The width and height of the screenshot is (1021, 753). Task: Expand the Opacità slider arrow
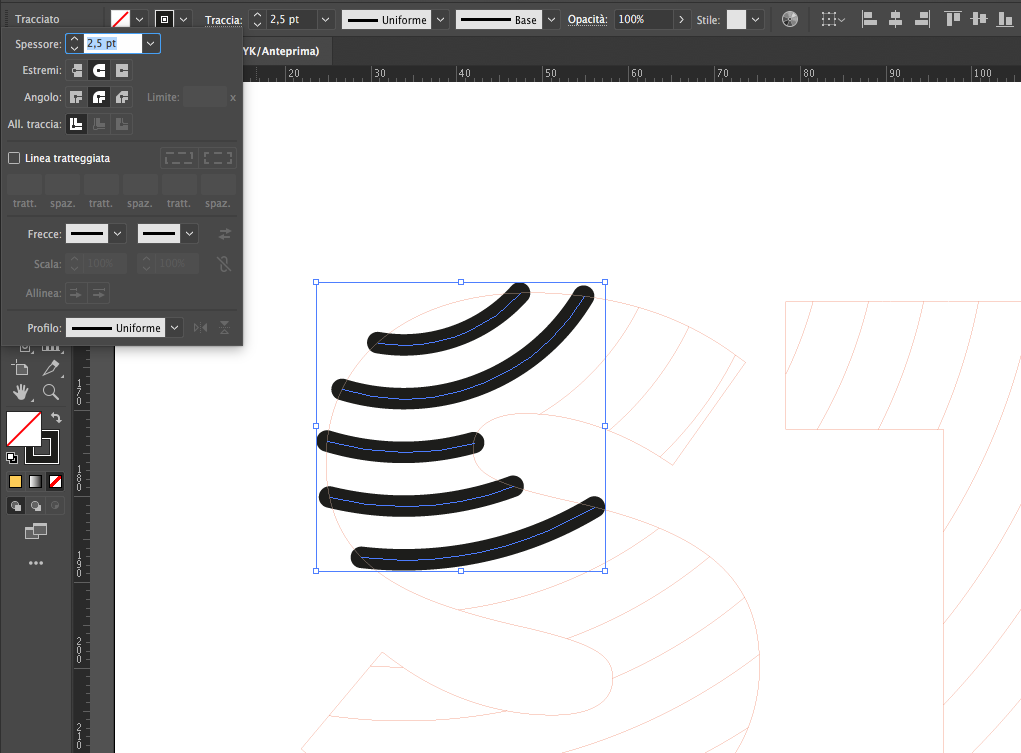point(681,20)
